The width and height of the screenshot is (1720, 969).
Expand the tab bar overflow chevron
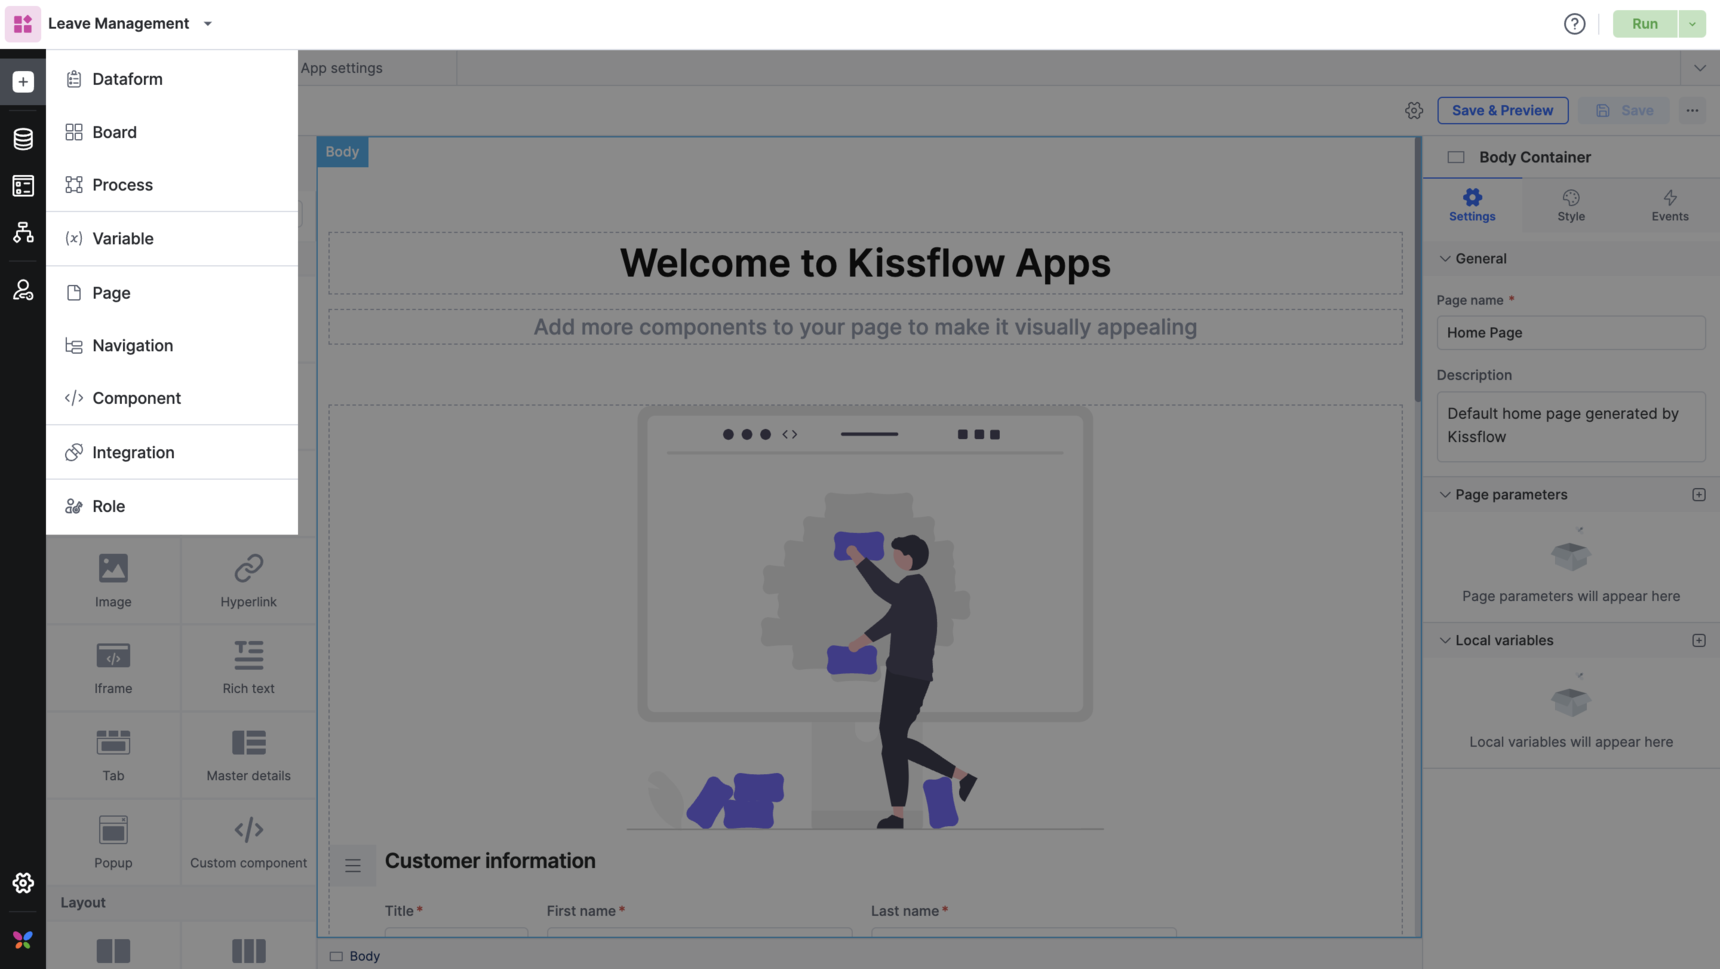click(1700, 68)
